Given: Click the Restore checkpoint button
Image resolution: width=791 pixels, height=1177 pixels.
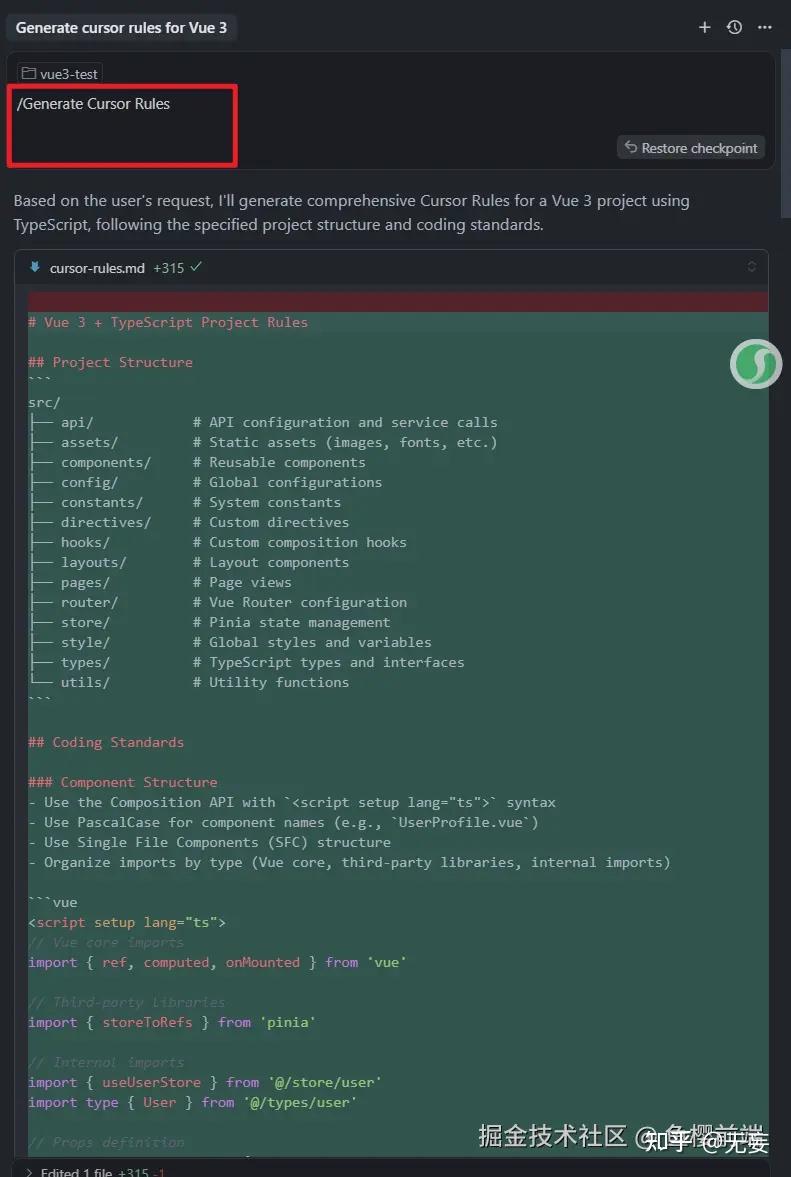Looking at the screenshot, I should click(x=691, y=147).
